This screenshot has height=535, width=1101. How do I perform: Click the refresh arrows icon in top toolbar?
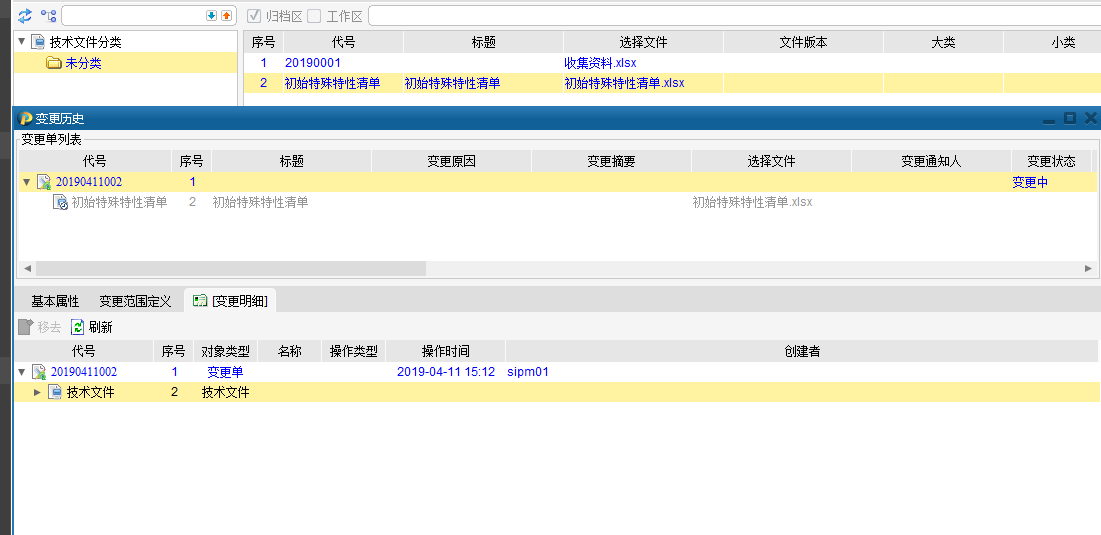click(25, 15)
